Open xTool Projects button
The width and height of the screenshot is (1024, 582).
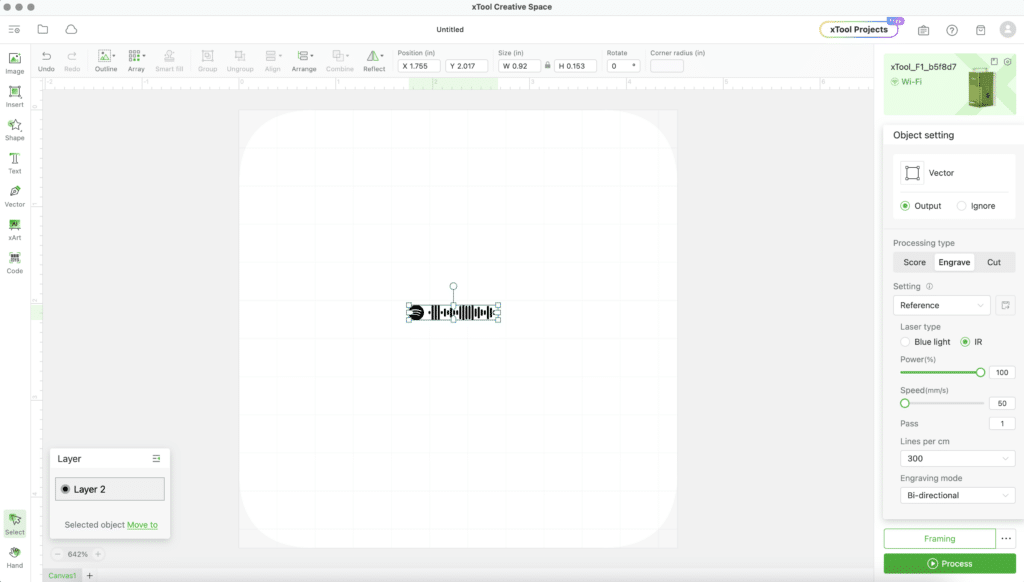tap(859, 29)
